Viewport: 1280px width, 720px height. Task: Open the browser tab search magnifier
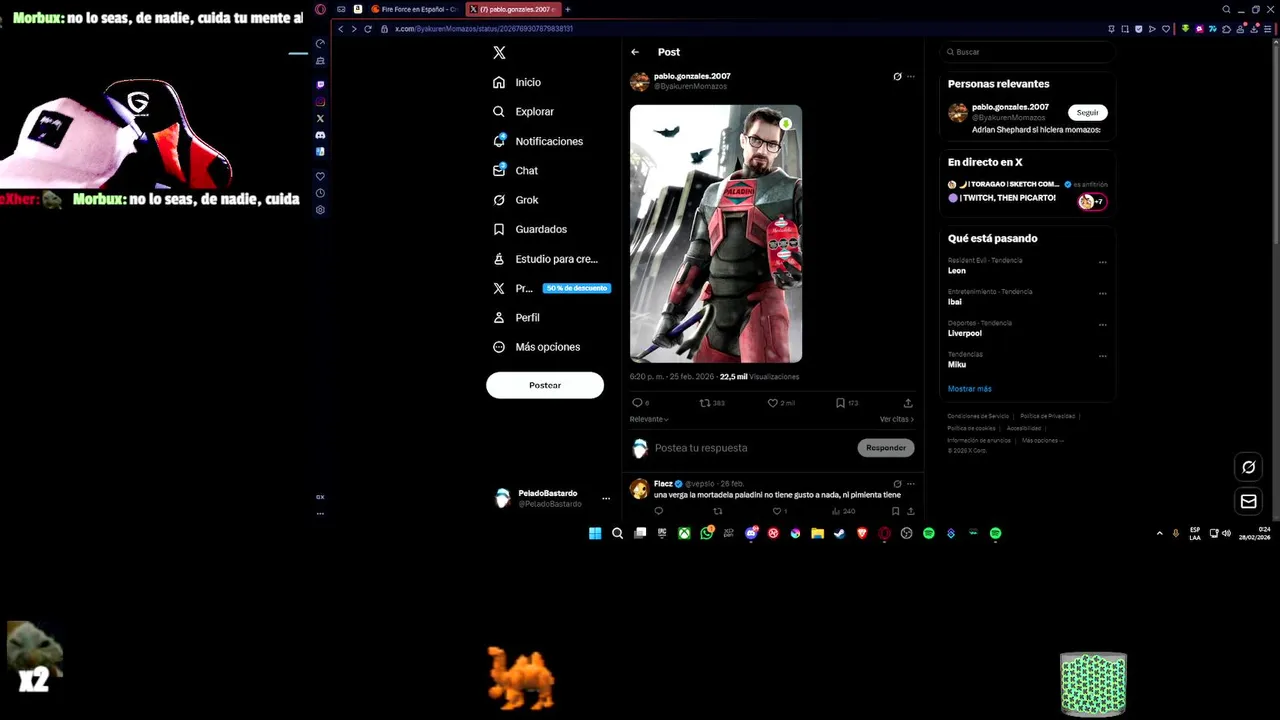[x=1226, y=9]
